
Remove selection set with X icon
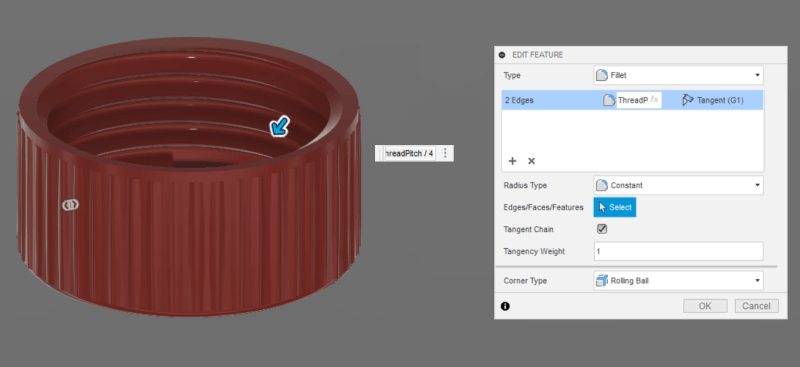[531, 161]
